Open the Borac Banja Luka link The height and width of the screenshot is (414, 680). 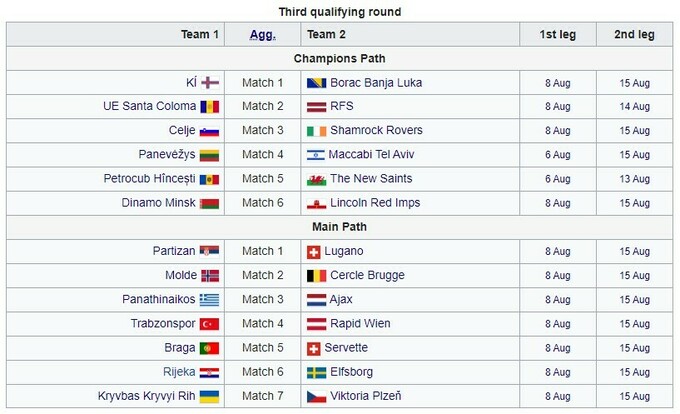click(375, 82)
